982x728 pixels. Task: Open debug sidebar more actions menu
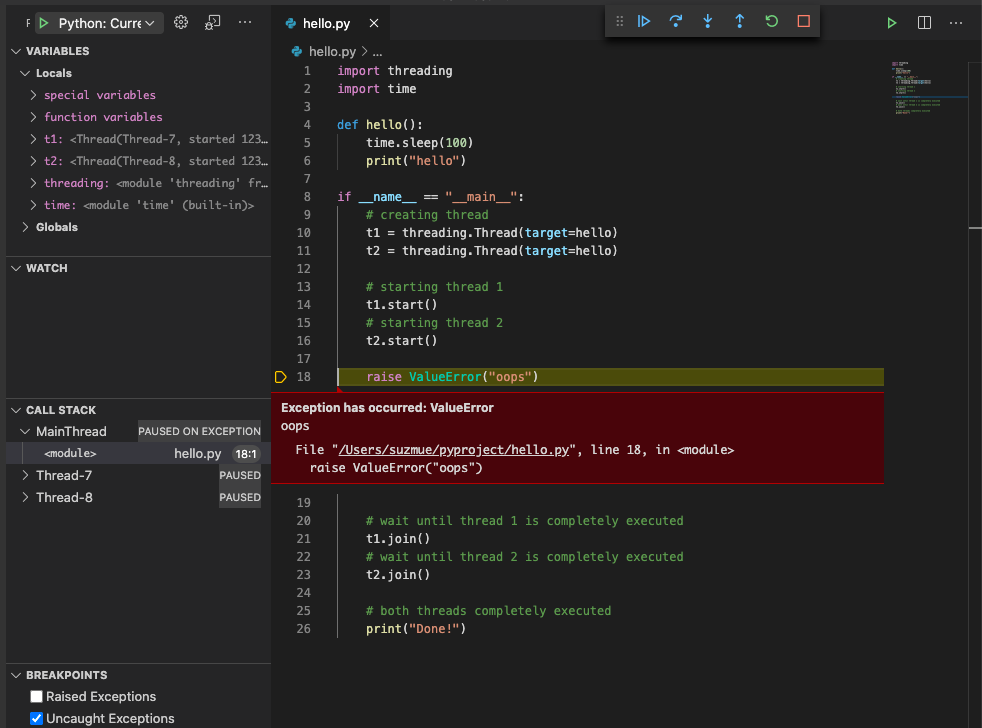pos(245,23)
